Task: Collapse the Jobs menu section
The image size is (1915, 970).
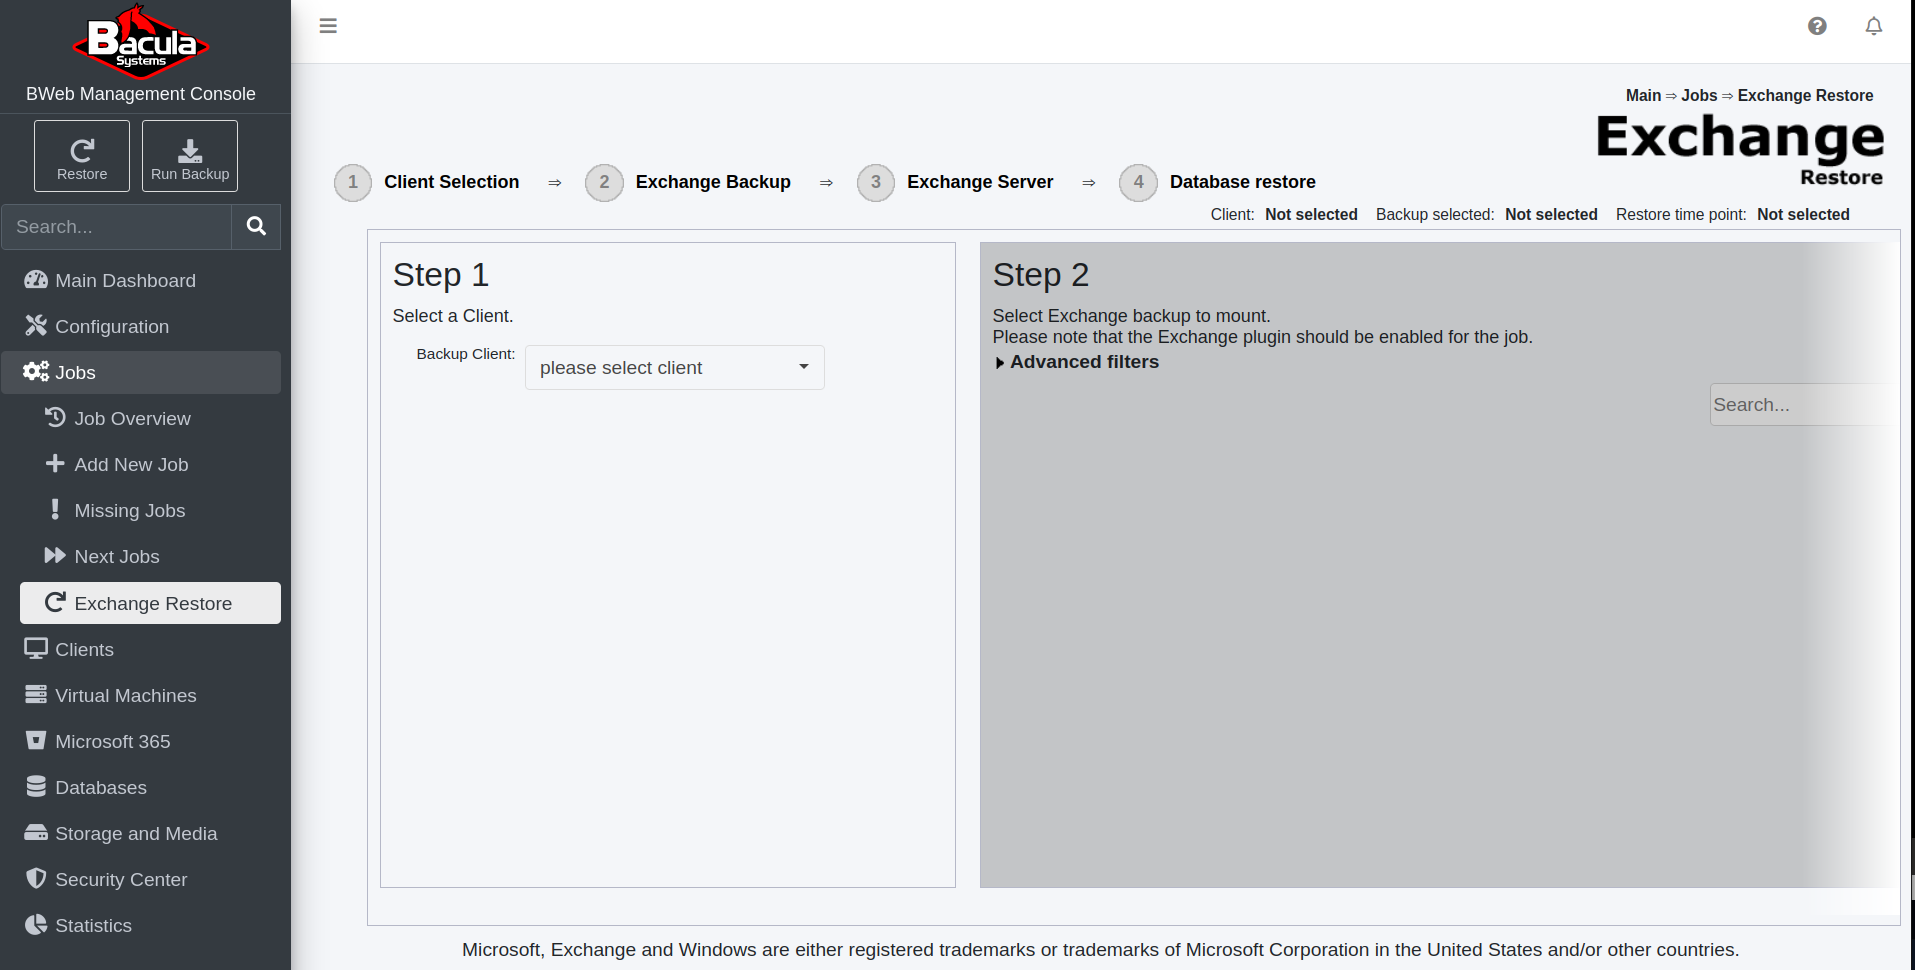Action: coord(141,372)
